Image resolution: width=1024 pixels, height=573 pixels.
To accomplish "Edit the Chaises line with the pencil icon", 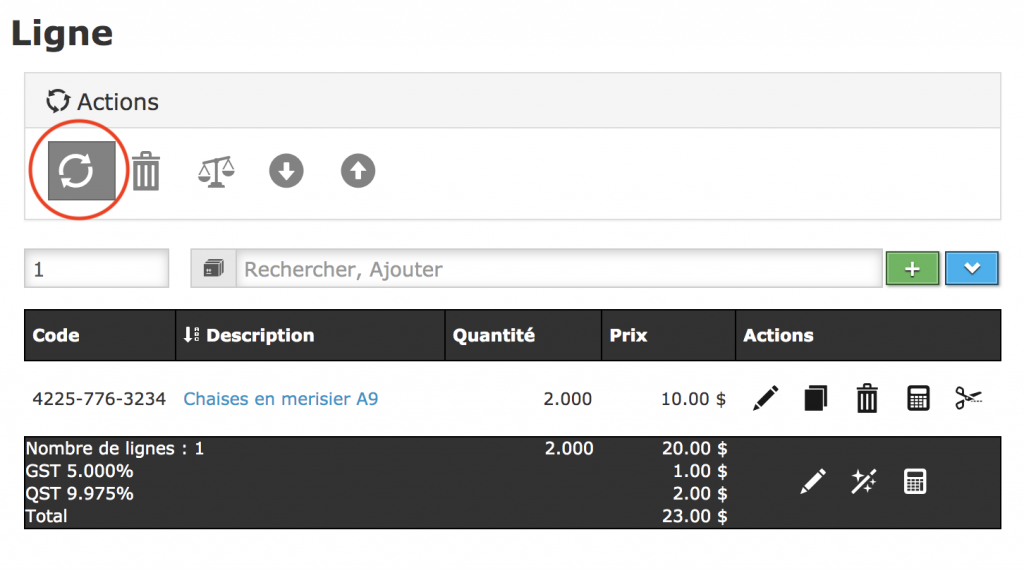I will pos(765,399).
